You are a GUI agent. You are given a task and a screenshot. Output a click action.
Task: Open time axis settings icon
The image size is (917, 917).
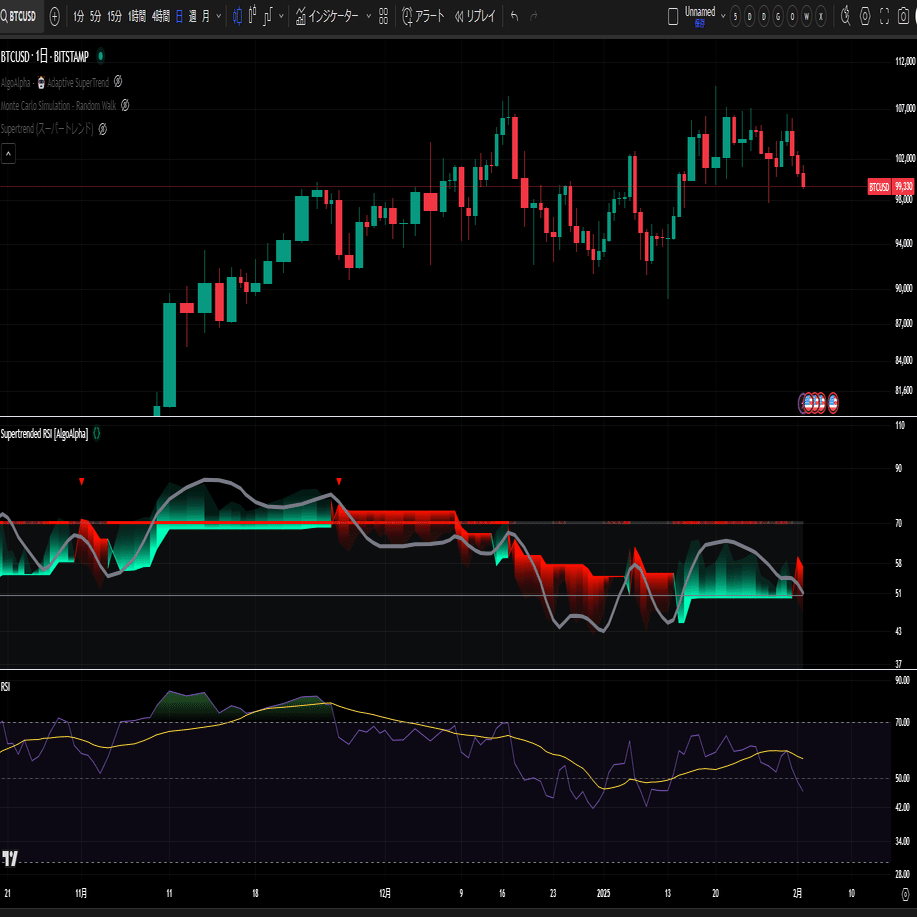pos(905,894)
